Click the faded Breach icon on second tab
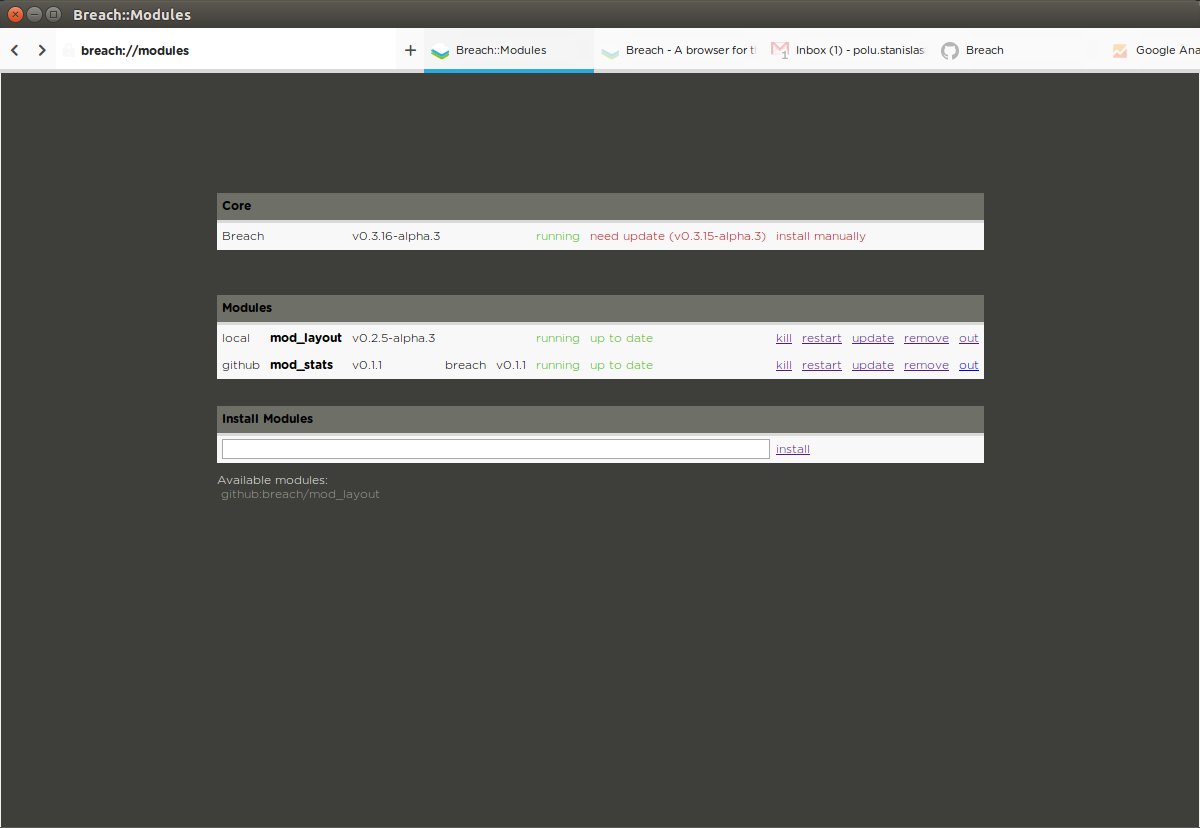1200x828 pixels. point(610,51)
